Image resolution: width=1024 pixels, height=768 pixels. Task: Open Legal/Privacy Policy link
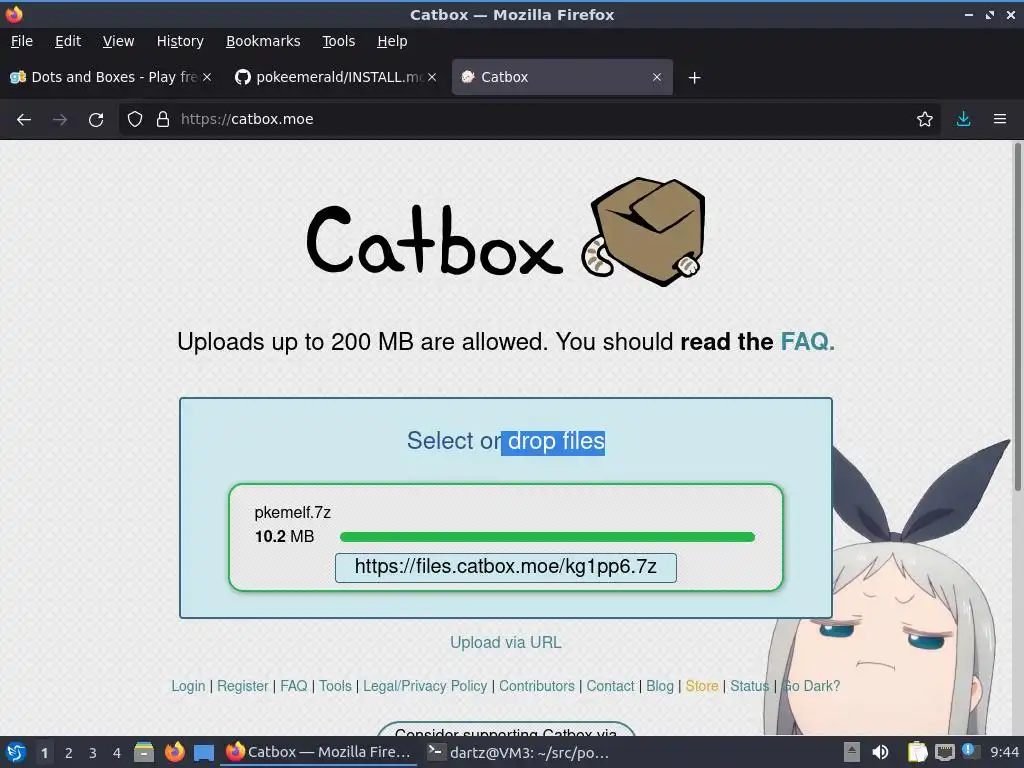point(425,686)
